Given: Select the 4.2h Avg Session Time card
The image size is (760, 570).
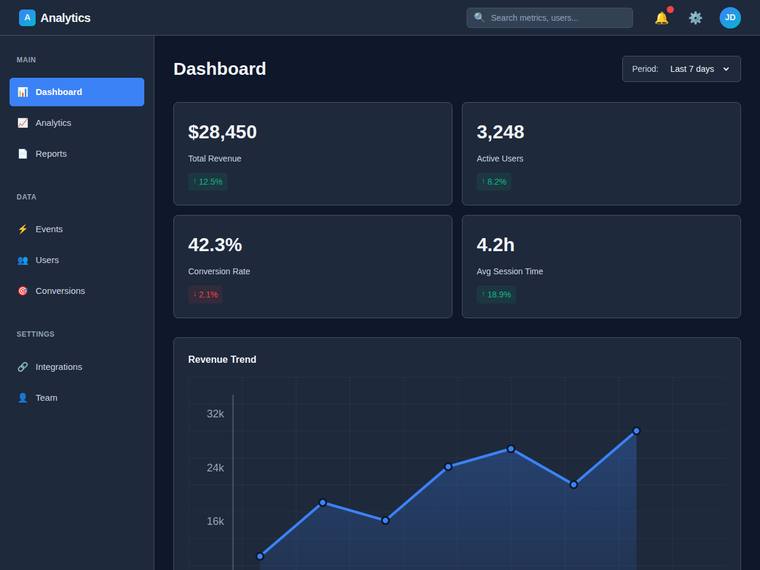Looking at the screenshot, I should coord(602,267).
